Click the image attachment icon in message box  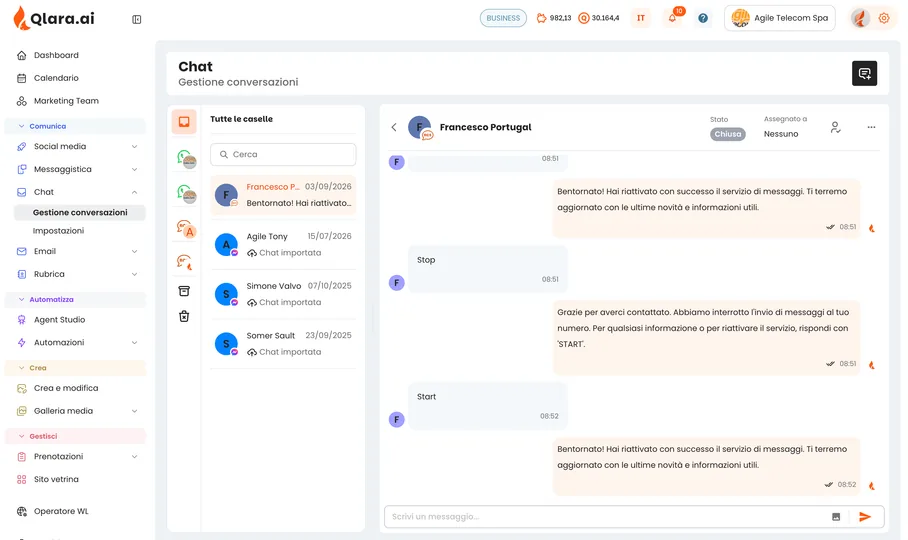point(836,517)
